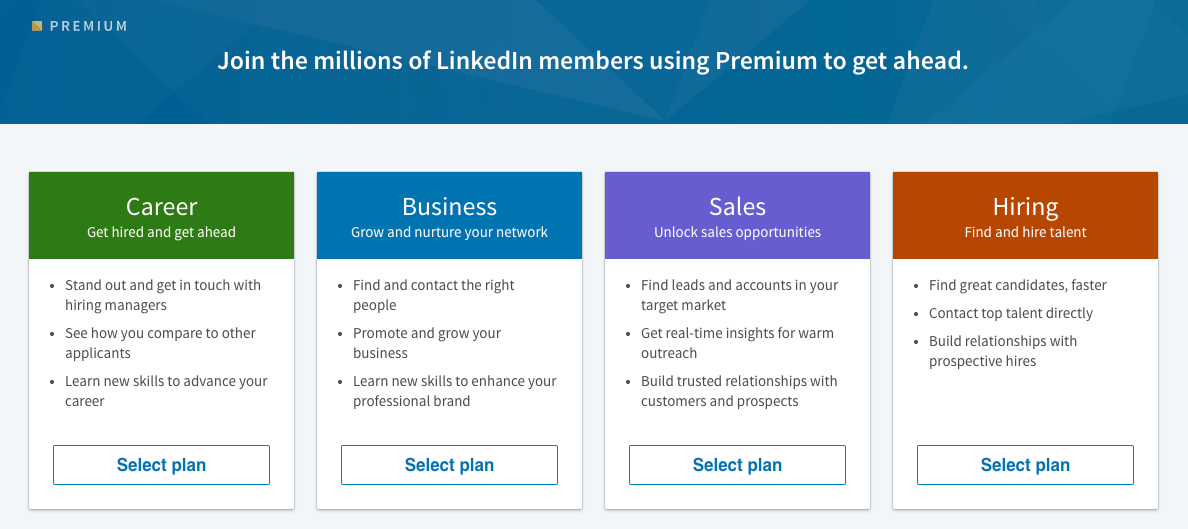Click the blue Business header
The width and height of the screenshot is (1188, 529).
pos(449,215)
